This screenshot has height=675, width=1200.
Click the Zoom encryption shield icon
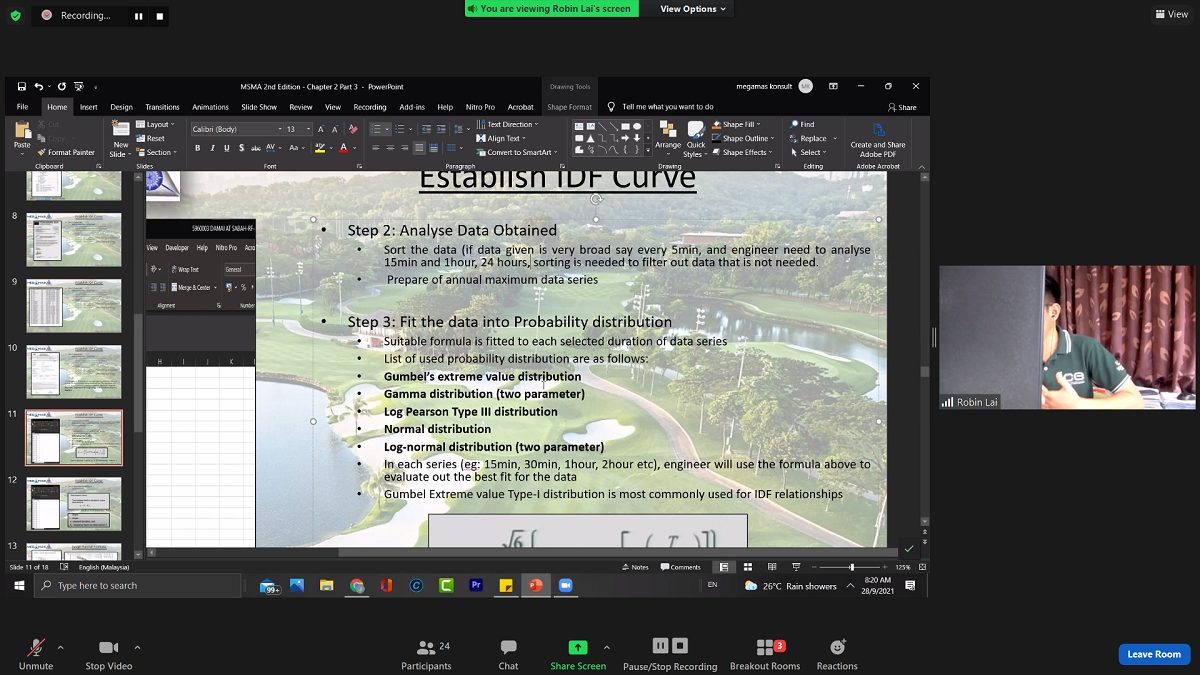pyautogui.click(x=15, y=16)
